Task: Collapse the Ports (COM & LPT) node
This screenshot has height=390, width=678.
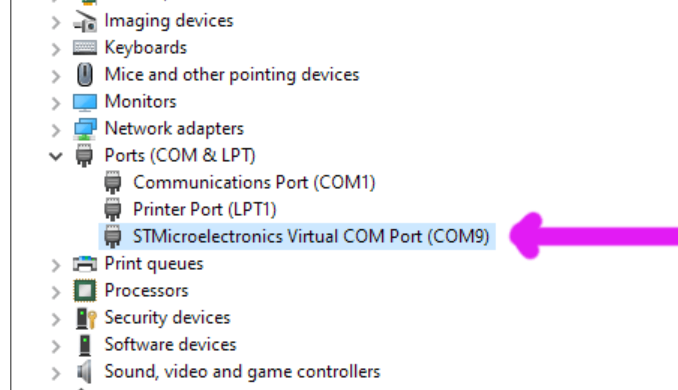Action: pyautogui.click(x=56, y=156)
